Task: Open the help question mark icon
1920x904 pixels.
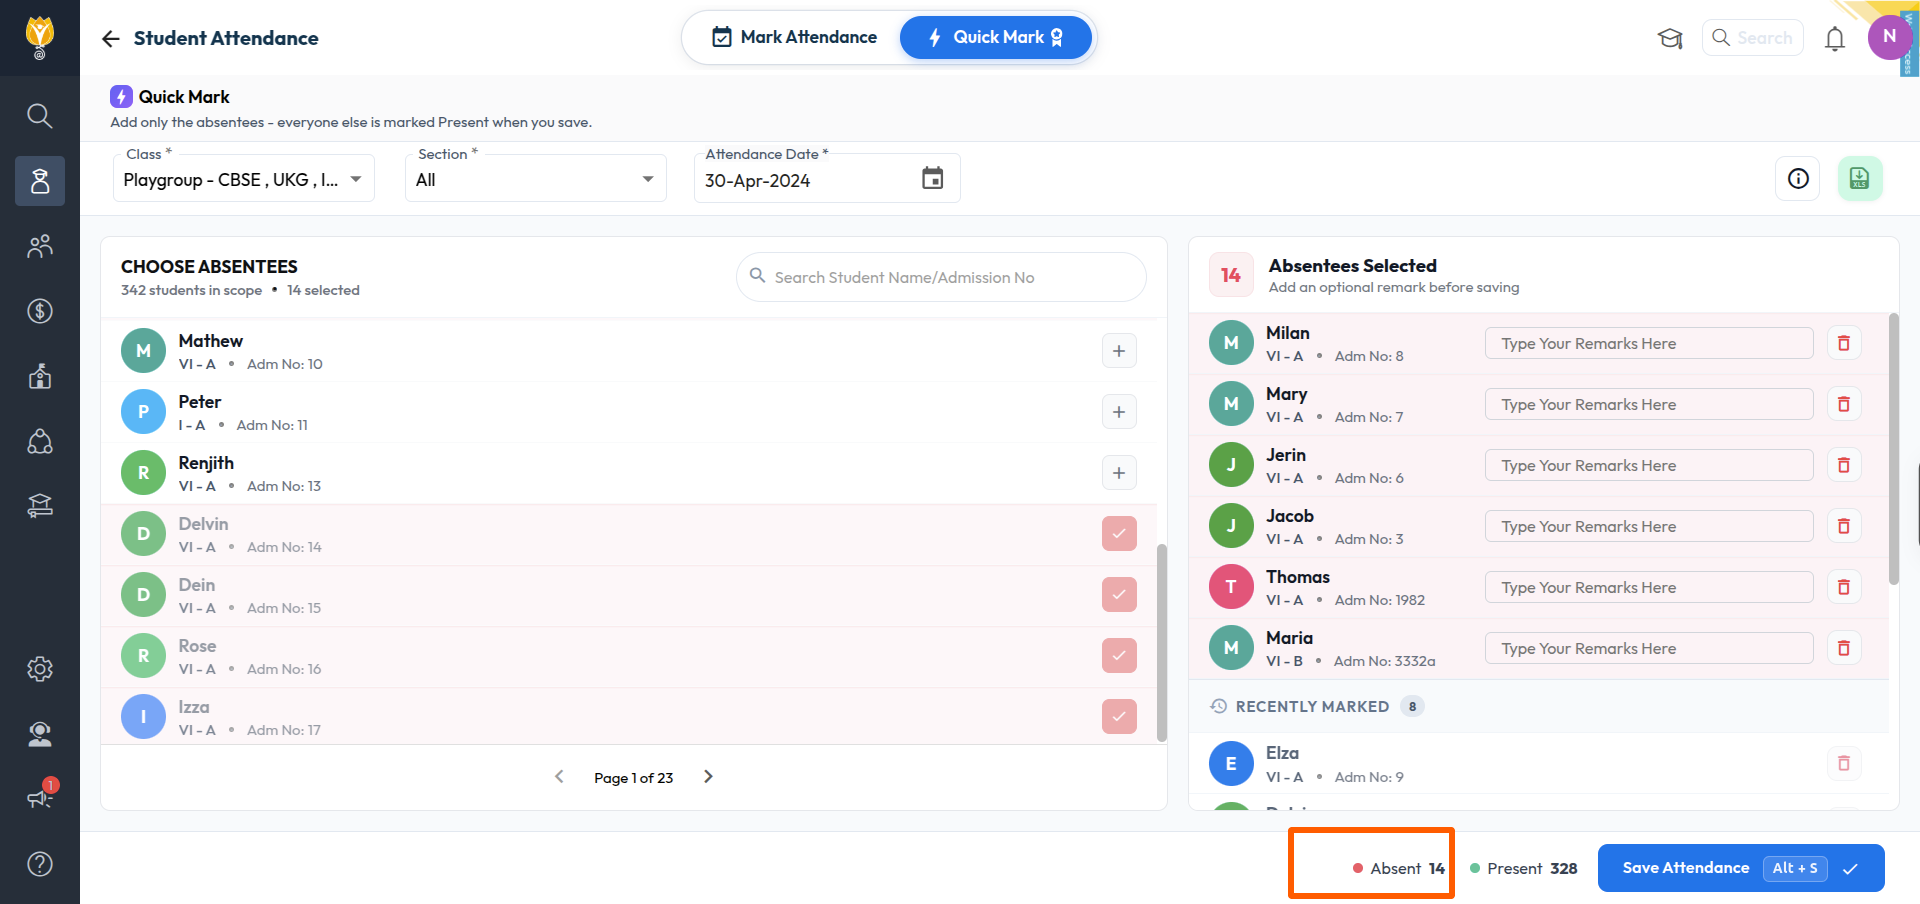Action: coord(40,864)
